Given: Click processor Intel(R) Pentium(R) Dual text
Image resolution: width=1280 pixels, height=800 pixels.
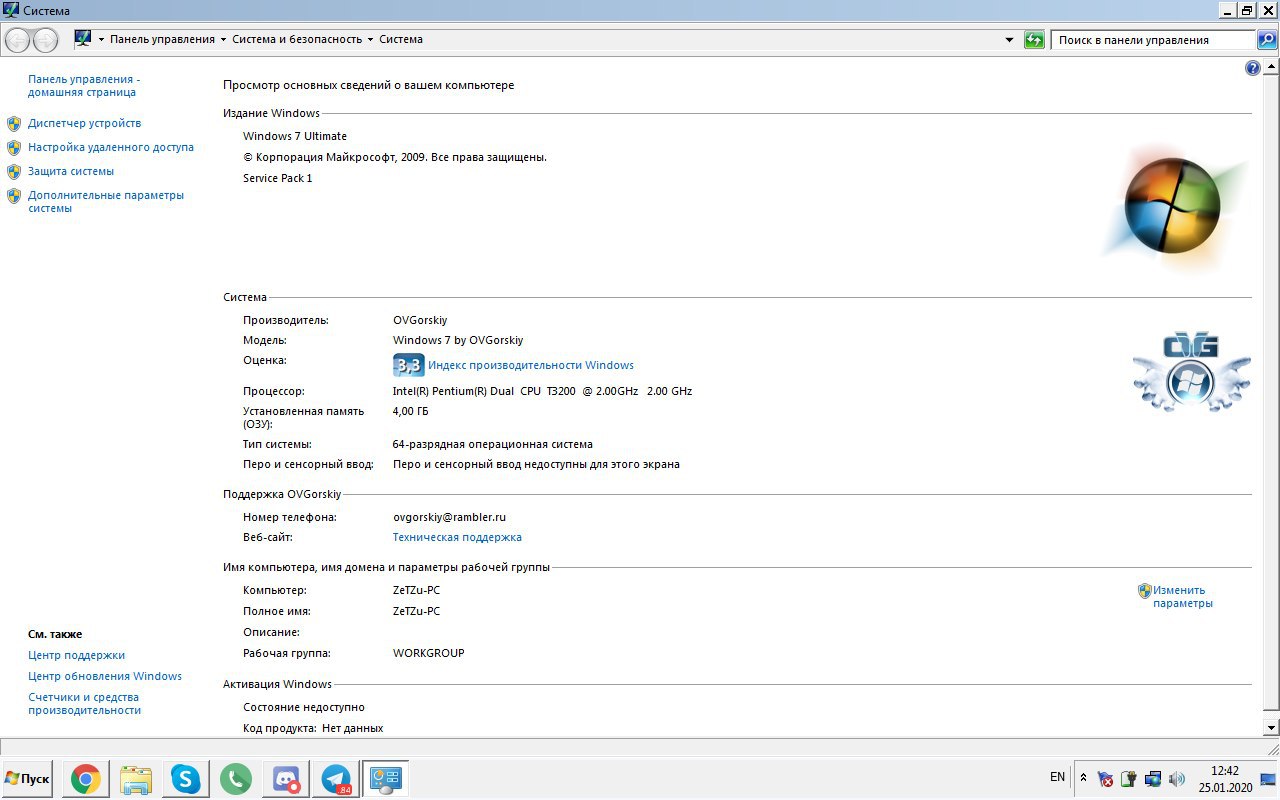Looking at the screenshot, I should coord(542,391).
